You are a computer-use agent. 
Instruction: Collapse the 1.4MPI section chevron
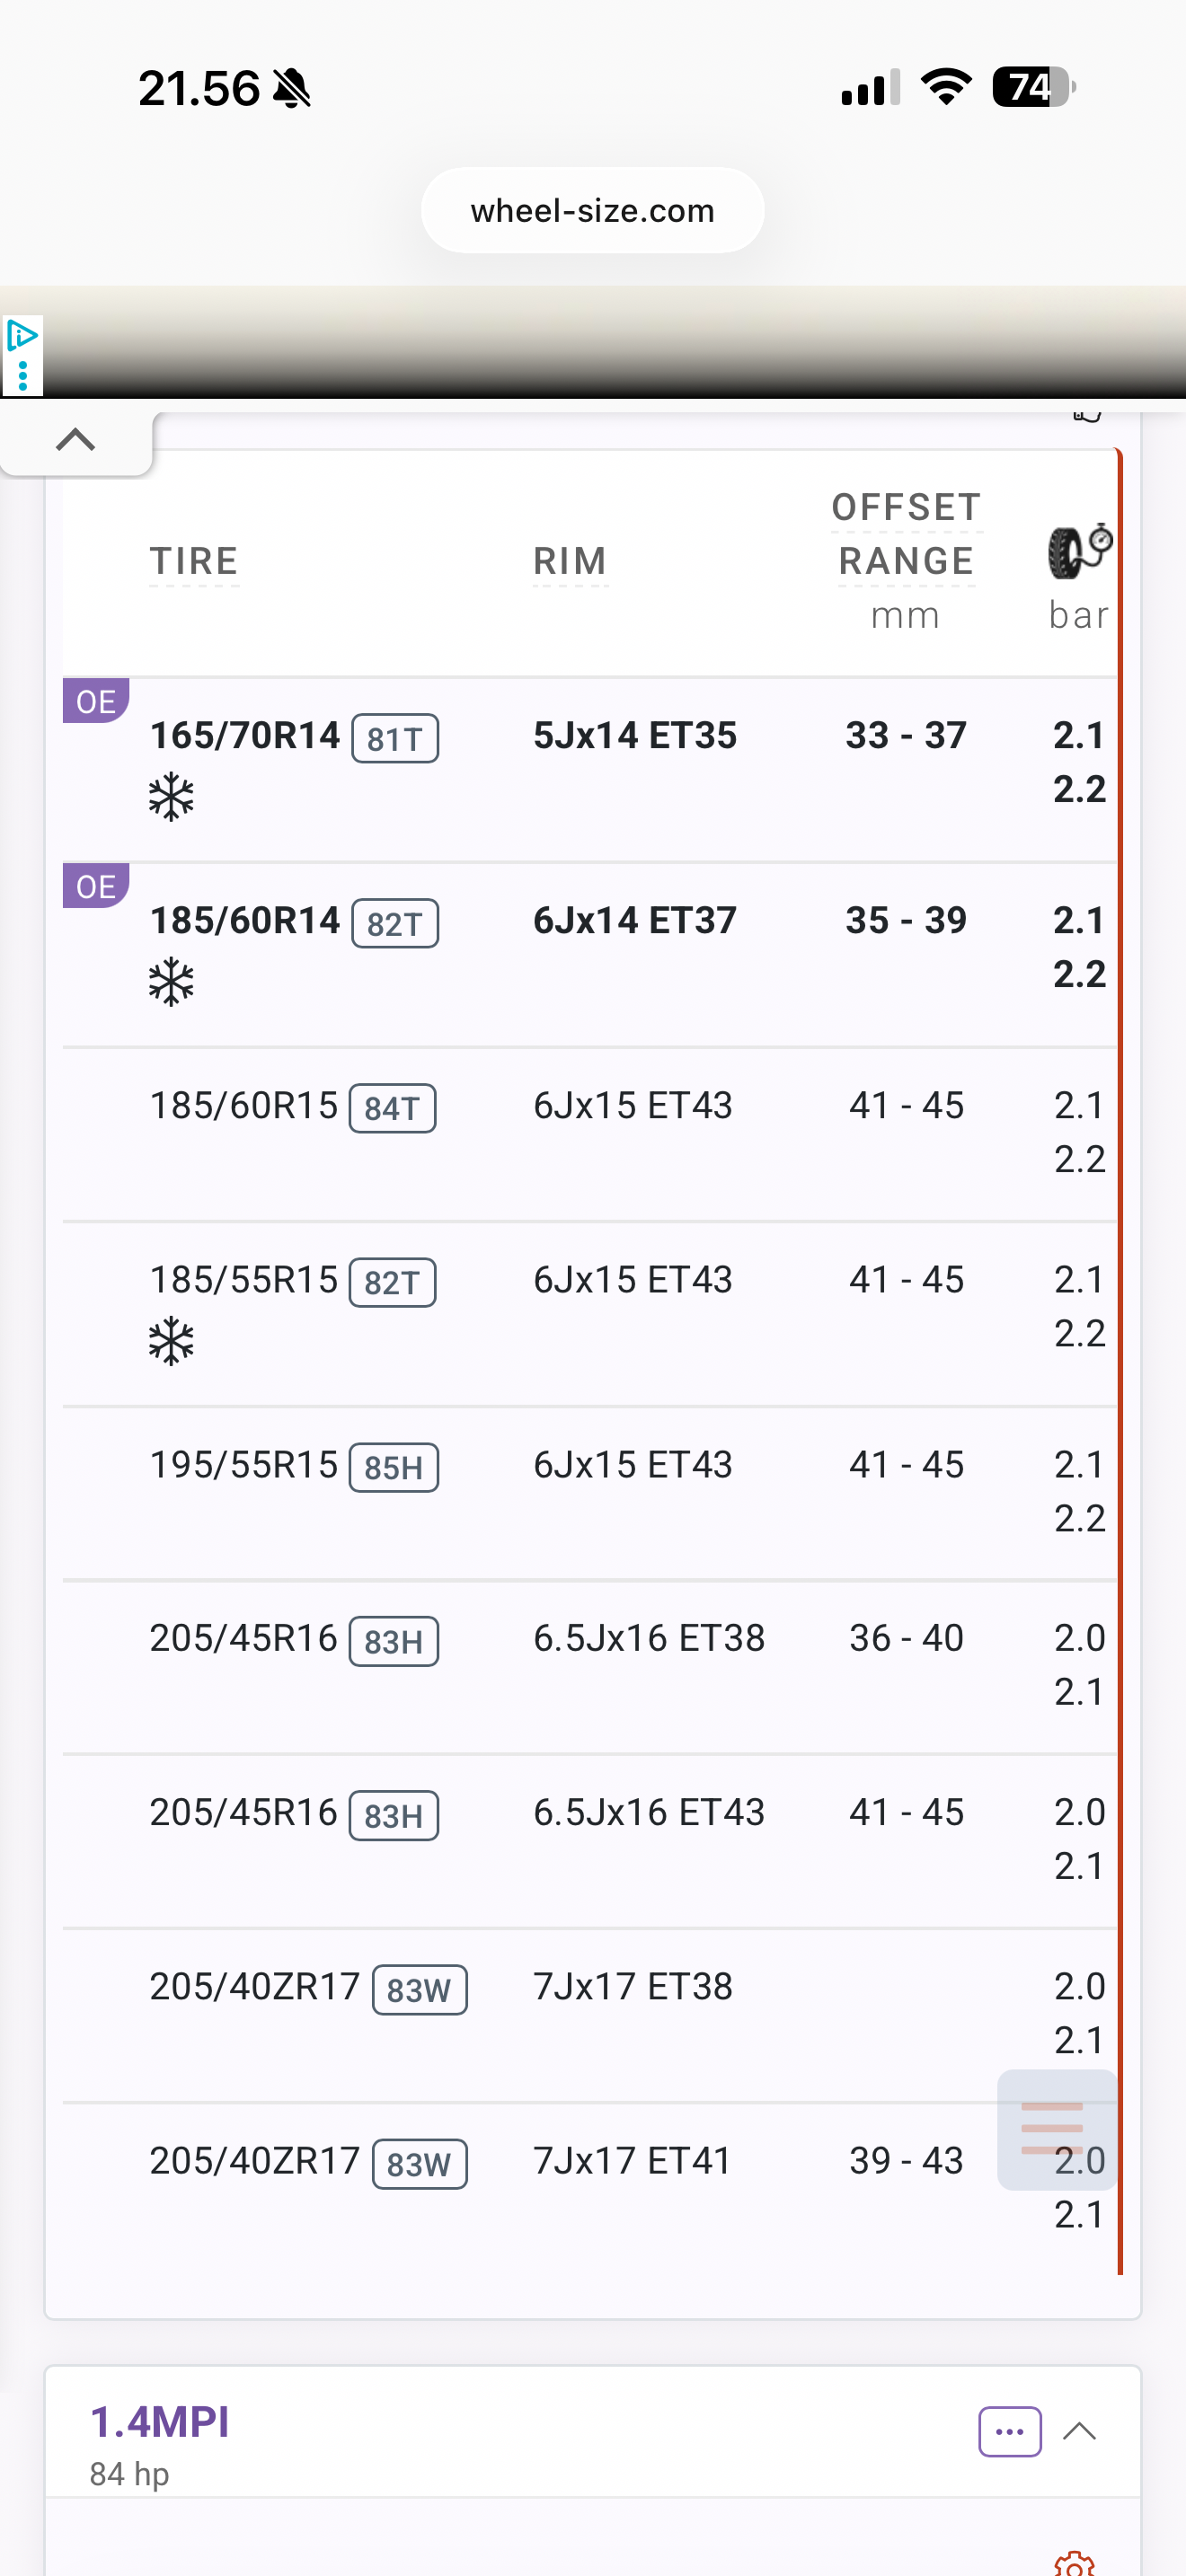point(1079,2431)
